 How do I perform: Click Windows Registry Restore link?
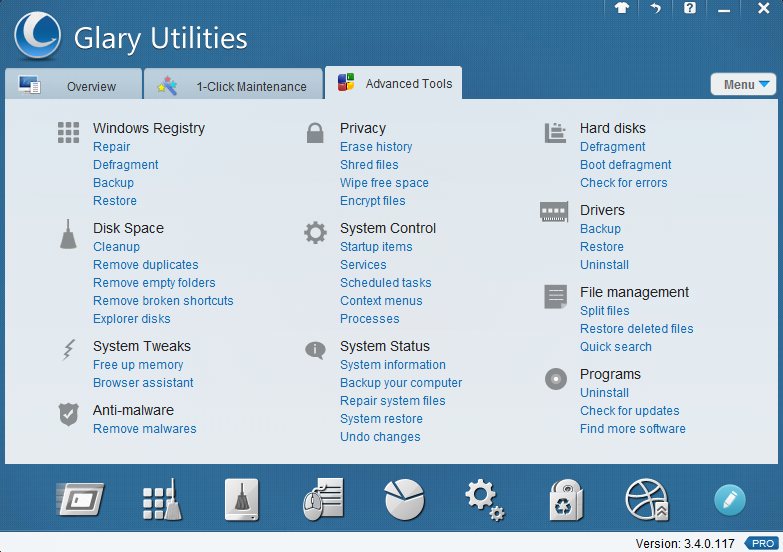pos(115,201)
